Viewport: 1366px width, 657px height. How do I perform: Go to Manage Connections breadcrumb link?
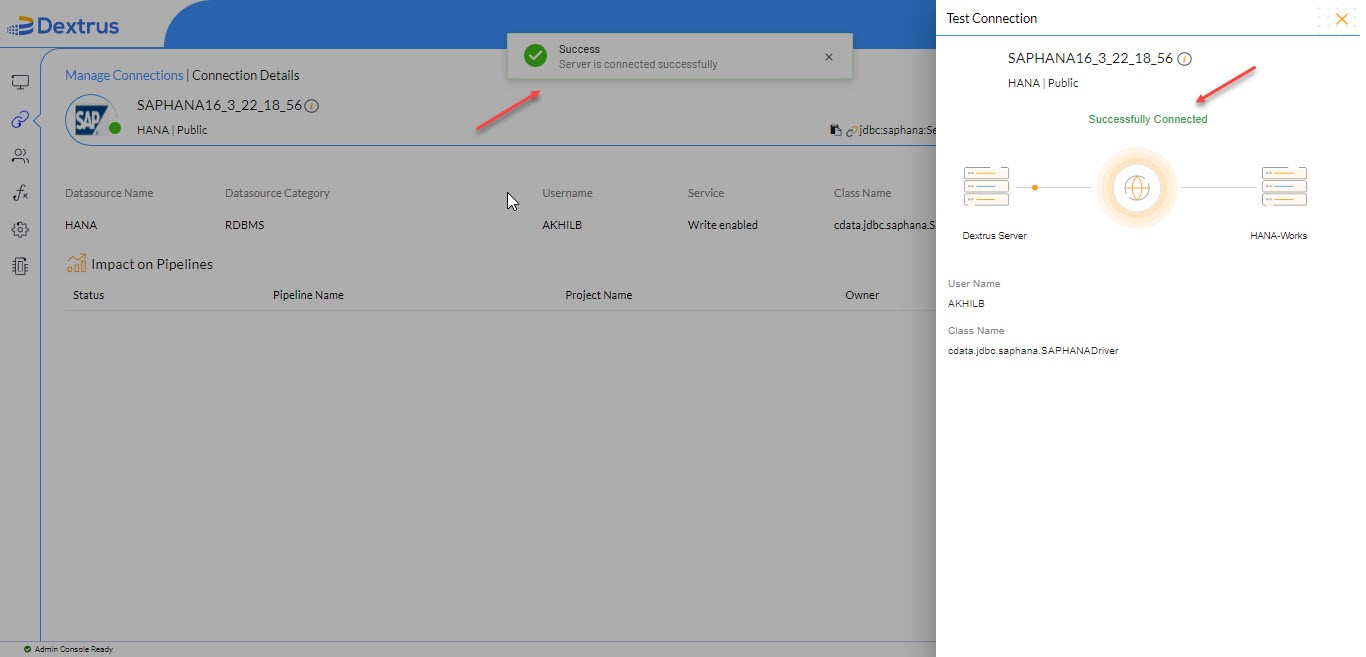[x=124, y=75]
